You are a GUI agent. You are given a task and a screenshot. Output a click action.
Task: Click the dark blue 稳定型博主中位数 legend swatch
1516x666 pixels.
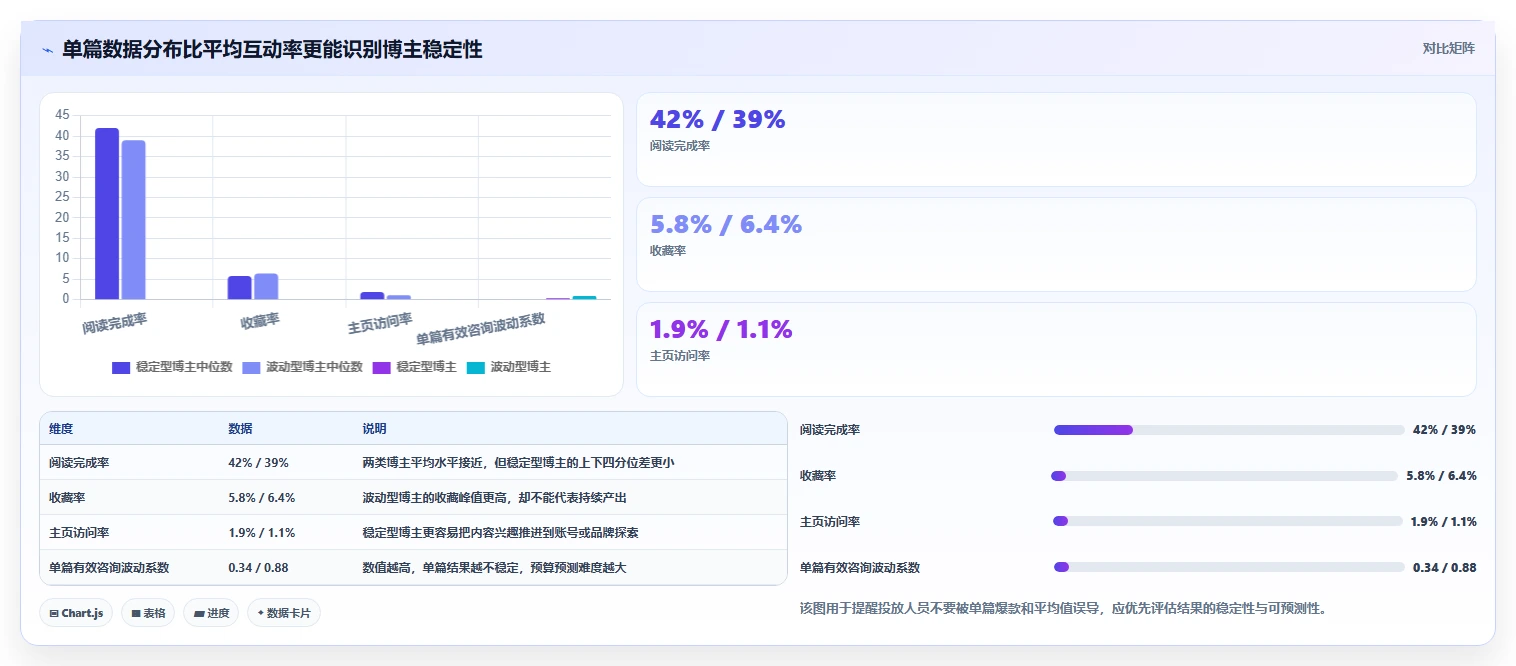coord(121,367)
